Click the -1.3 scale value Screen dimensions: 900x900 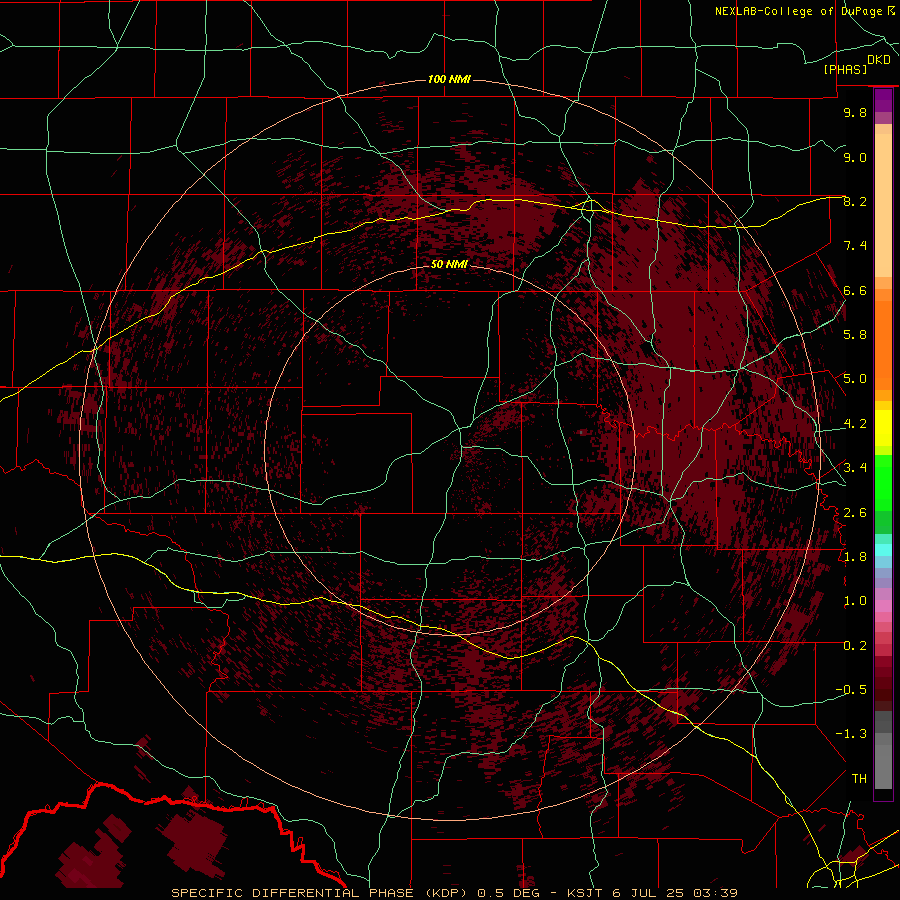pos(851,734)
